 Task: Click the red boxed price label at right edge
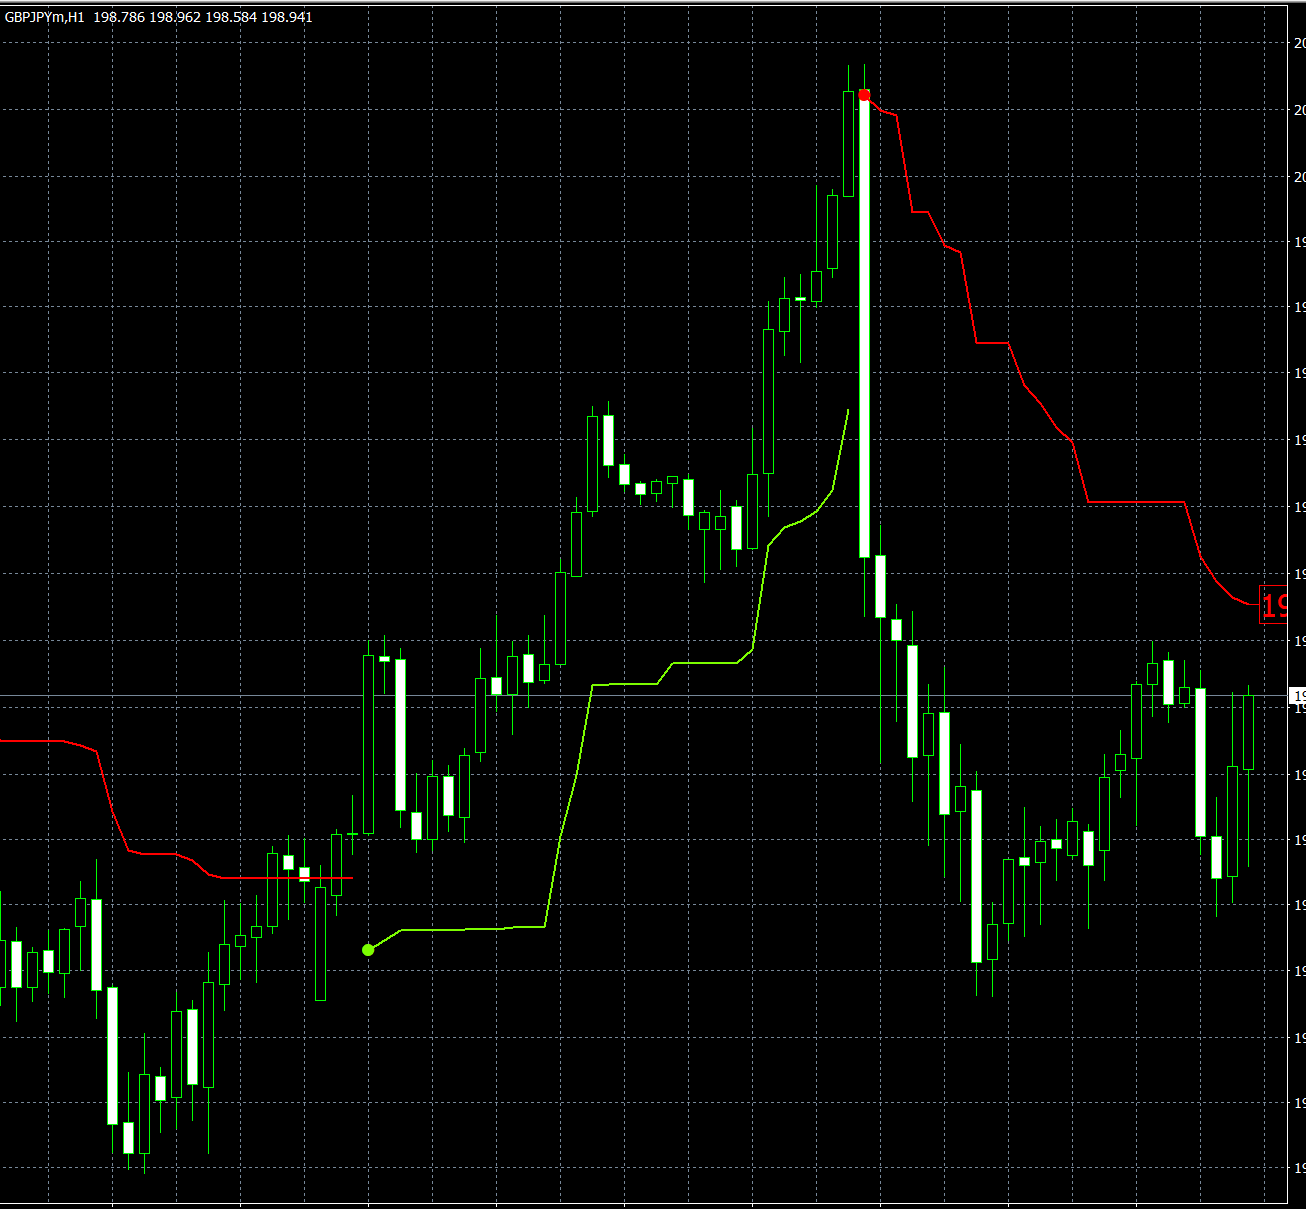[1273, 605]
